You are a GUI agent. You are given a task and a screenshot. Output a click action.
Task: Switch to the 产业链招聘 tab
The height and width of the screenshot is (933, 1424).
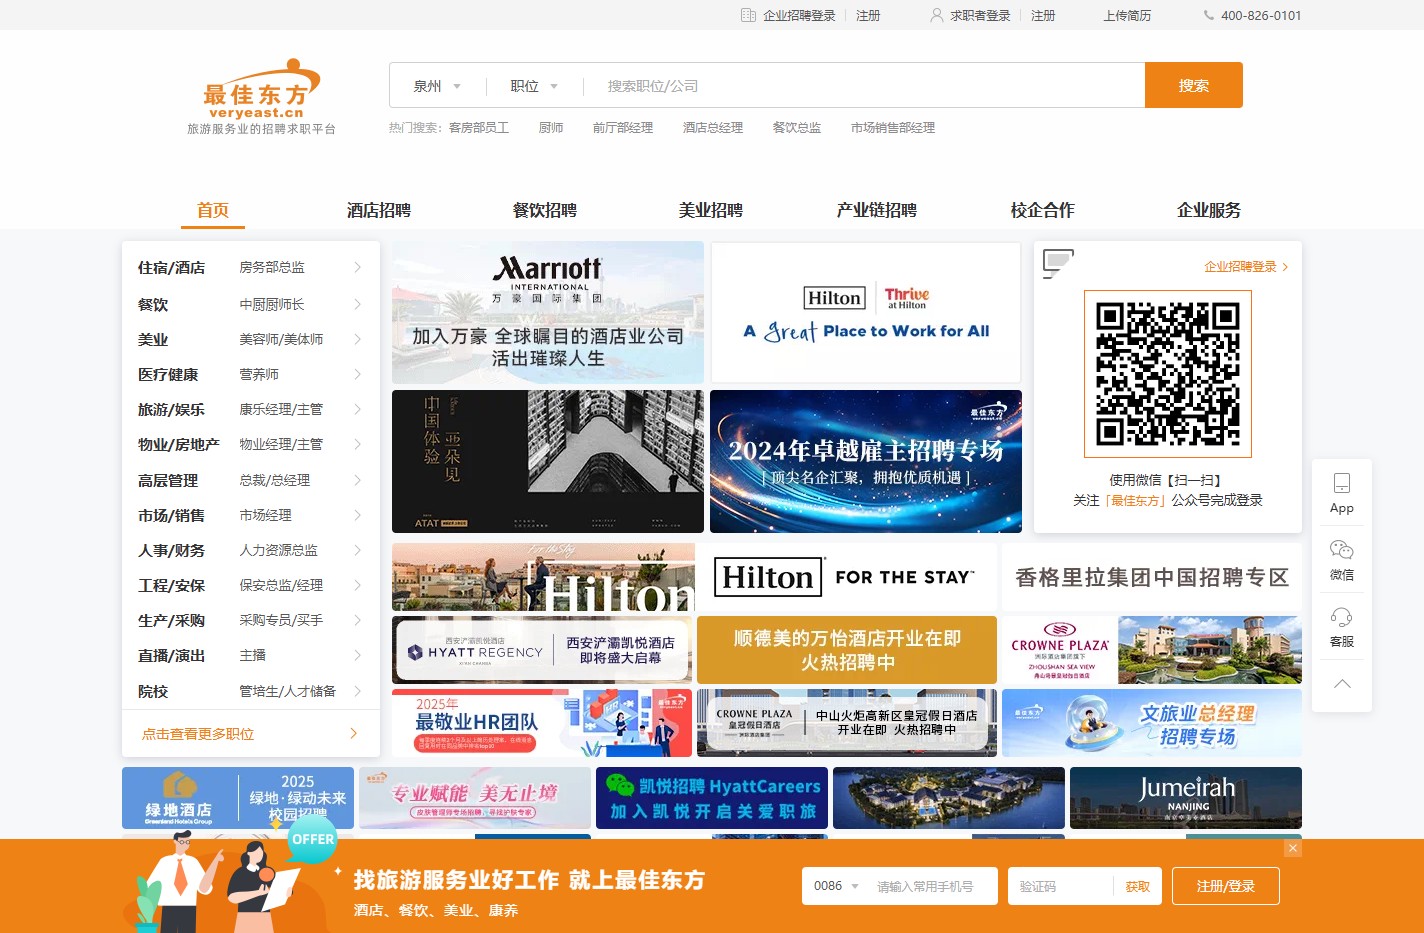click(x=877, y=210)
